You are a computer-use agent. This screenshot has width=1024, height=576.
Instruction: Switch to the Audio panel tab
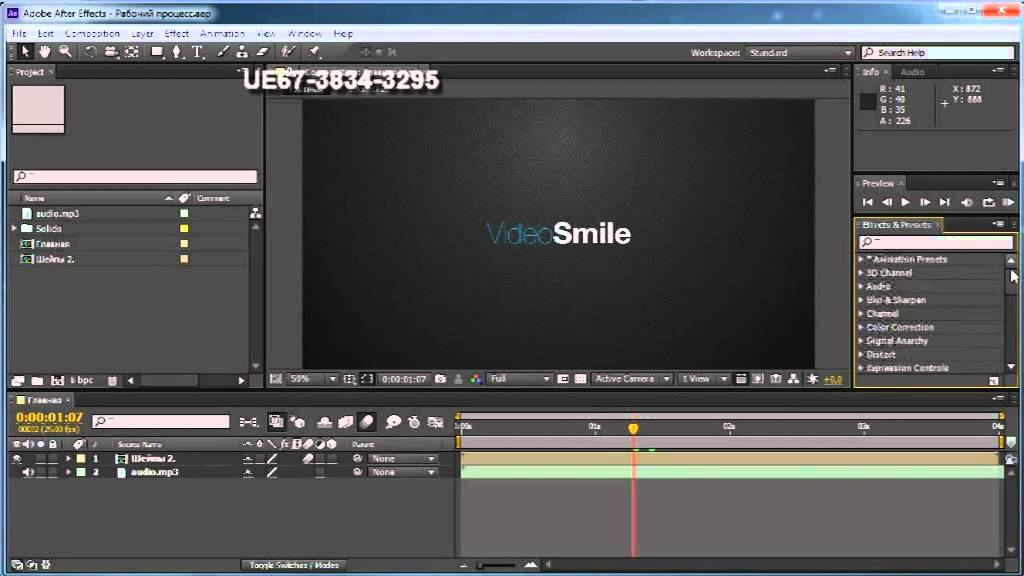tap(912, 72)
